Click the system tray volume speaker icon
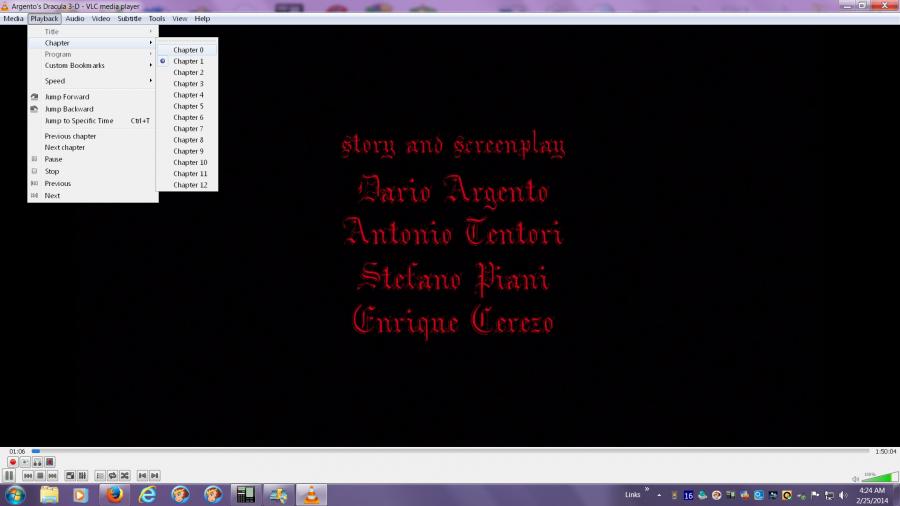 point(843,495)
